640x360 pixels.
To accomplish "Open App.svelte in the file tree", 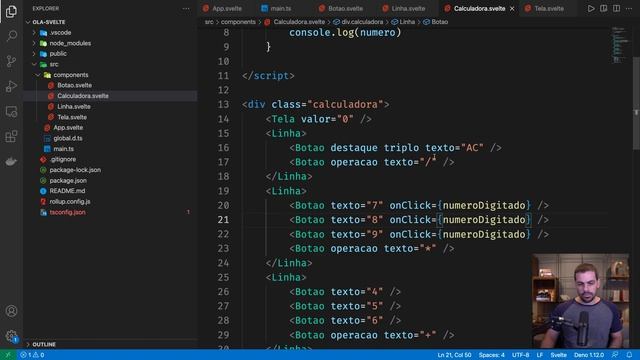I will [68, 128].
